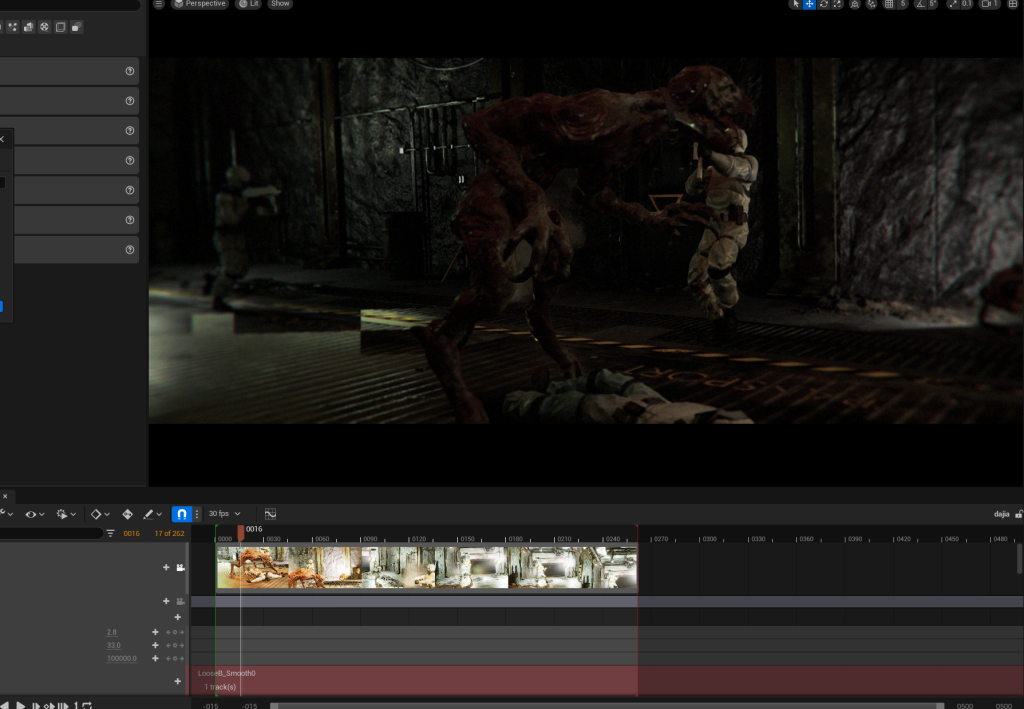Open the Show flags menu
1024x709 pixels.
click(x=280, y=4)
